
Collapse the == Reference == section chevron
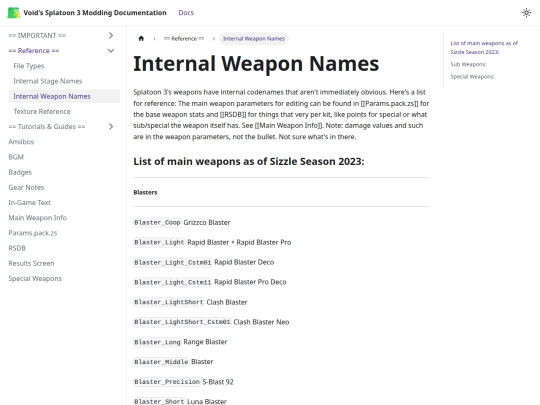click(x=111, y=51)
